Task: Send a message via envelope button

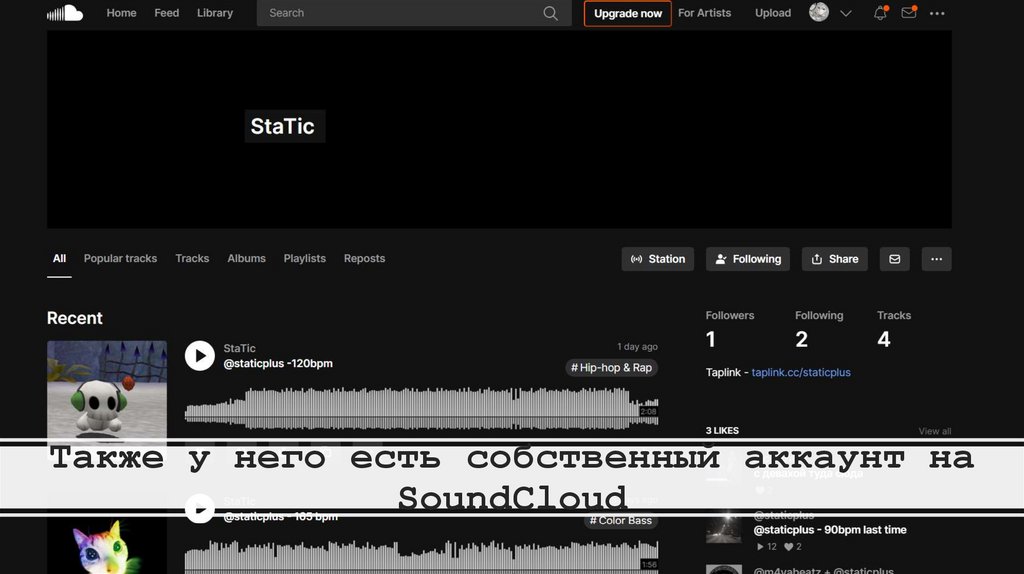Action: (895, 259)
